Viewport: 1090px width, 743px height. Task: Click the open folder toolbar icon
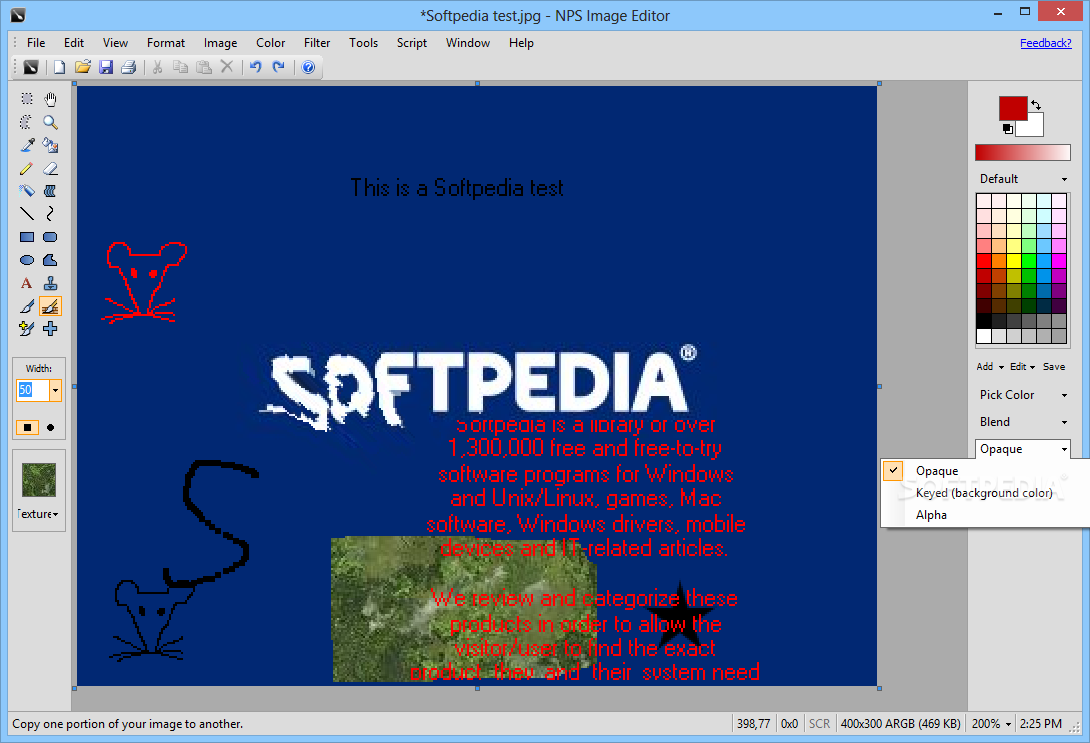pyautogui.click(x=83, y=67)
